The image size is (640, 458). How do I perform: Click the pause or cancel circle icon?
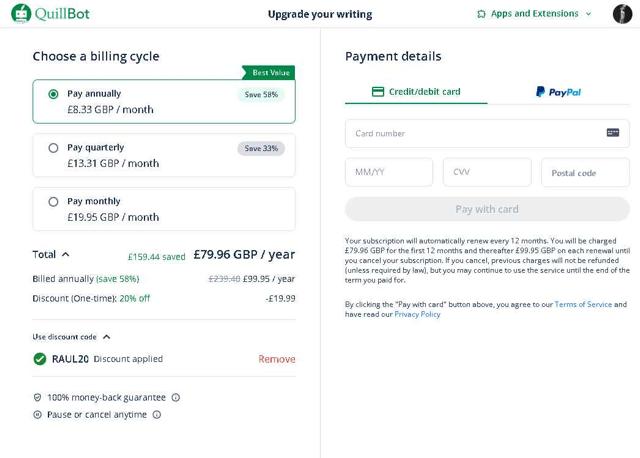(38, 414)
